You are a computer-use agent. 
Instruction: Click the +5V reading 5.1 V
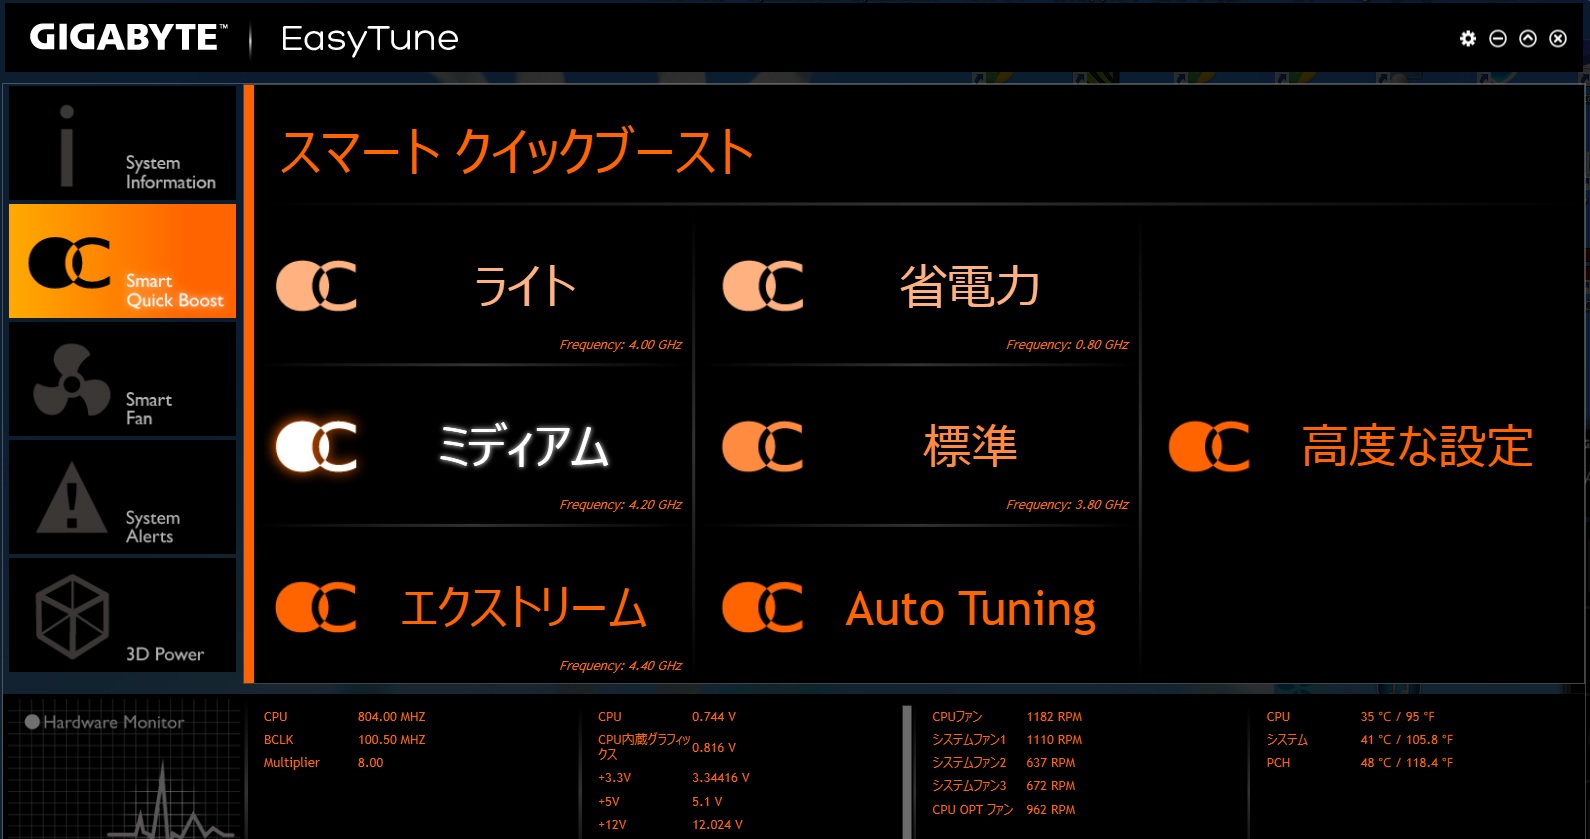tap(707, 802)
